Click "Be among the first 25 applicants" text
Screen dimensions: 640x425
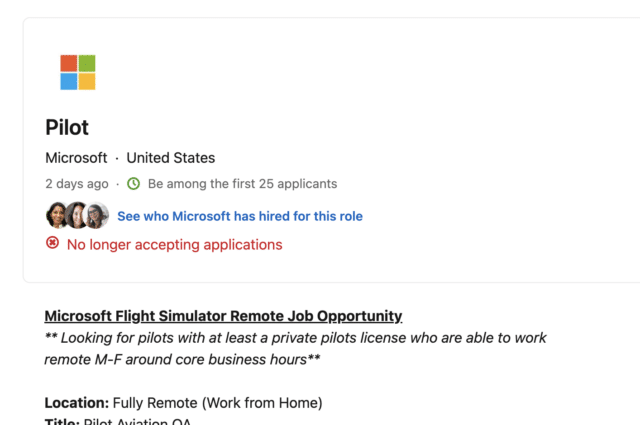pos(242,184)
